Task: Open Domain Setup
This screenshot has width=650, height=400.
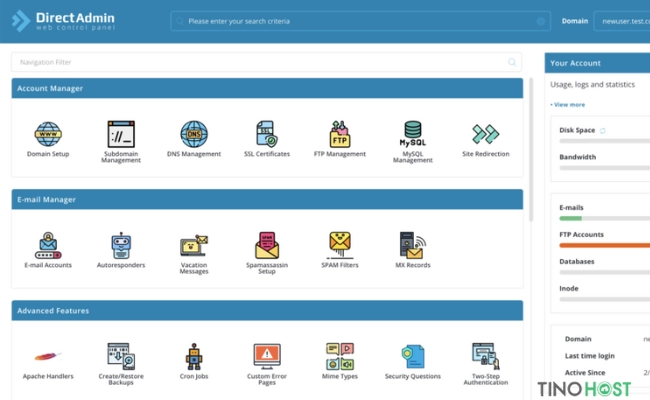Action: coord(48,139)
